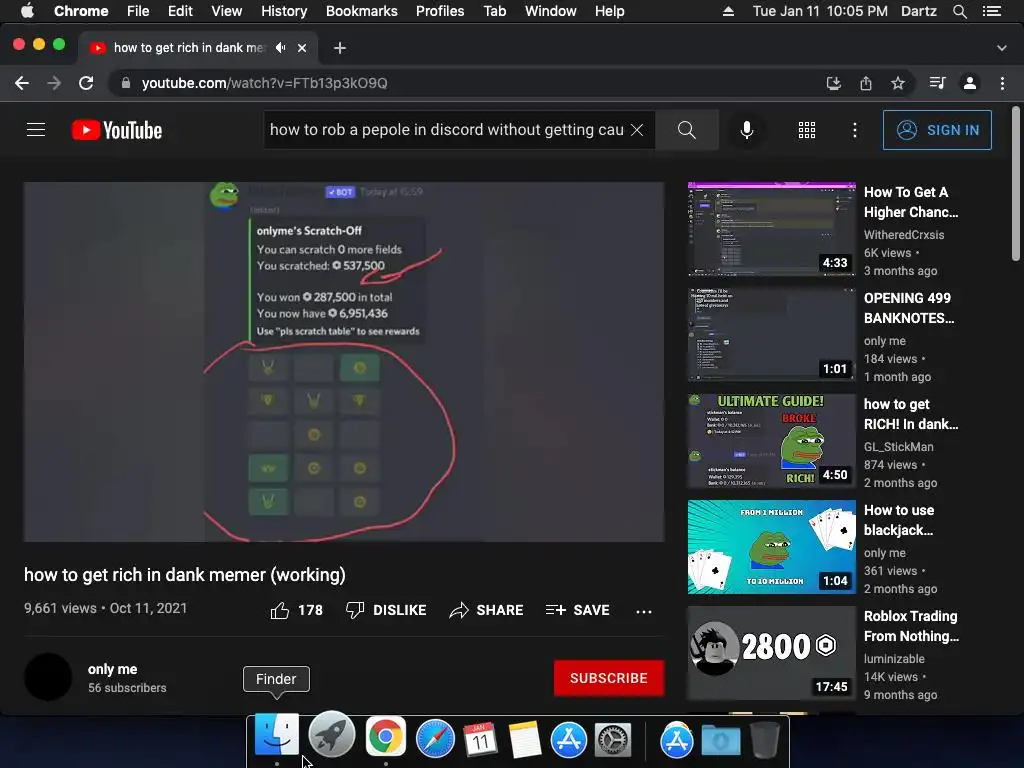Open Control Center in menu bar
The height and width of the screenshot is (768, 1024).
point(992,11)
